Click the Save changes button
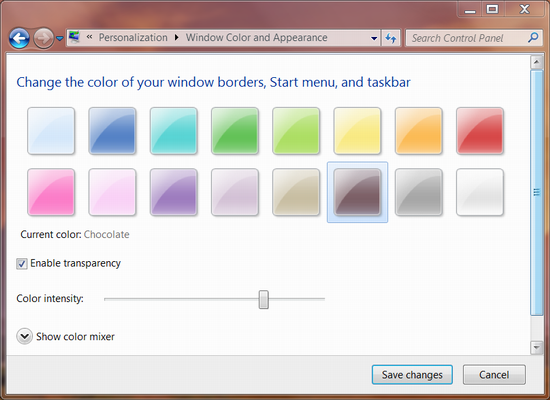The height and width of the screenshot is (400, 550). click(412, 375)
